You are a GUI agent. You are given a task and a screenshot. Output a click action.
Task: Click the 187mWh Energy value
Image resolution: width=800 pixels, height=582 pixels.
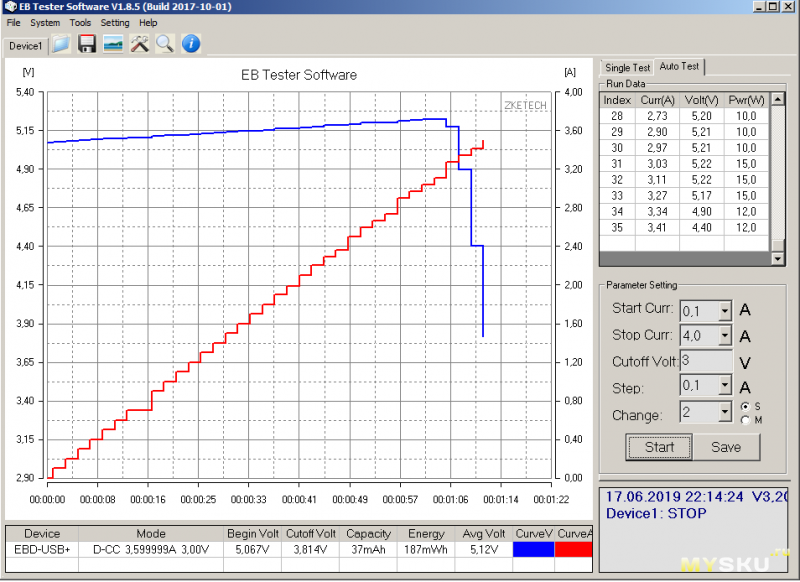click(x=426, y=549)
